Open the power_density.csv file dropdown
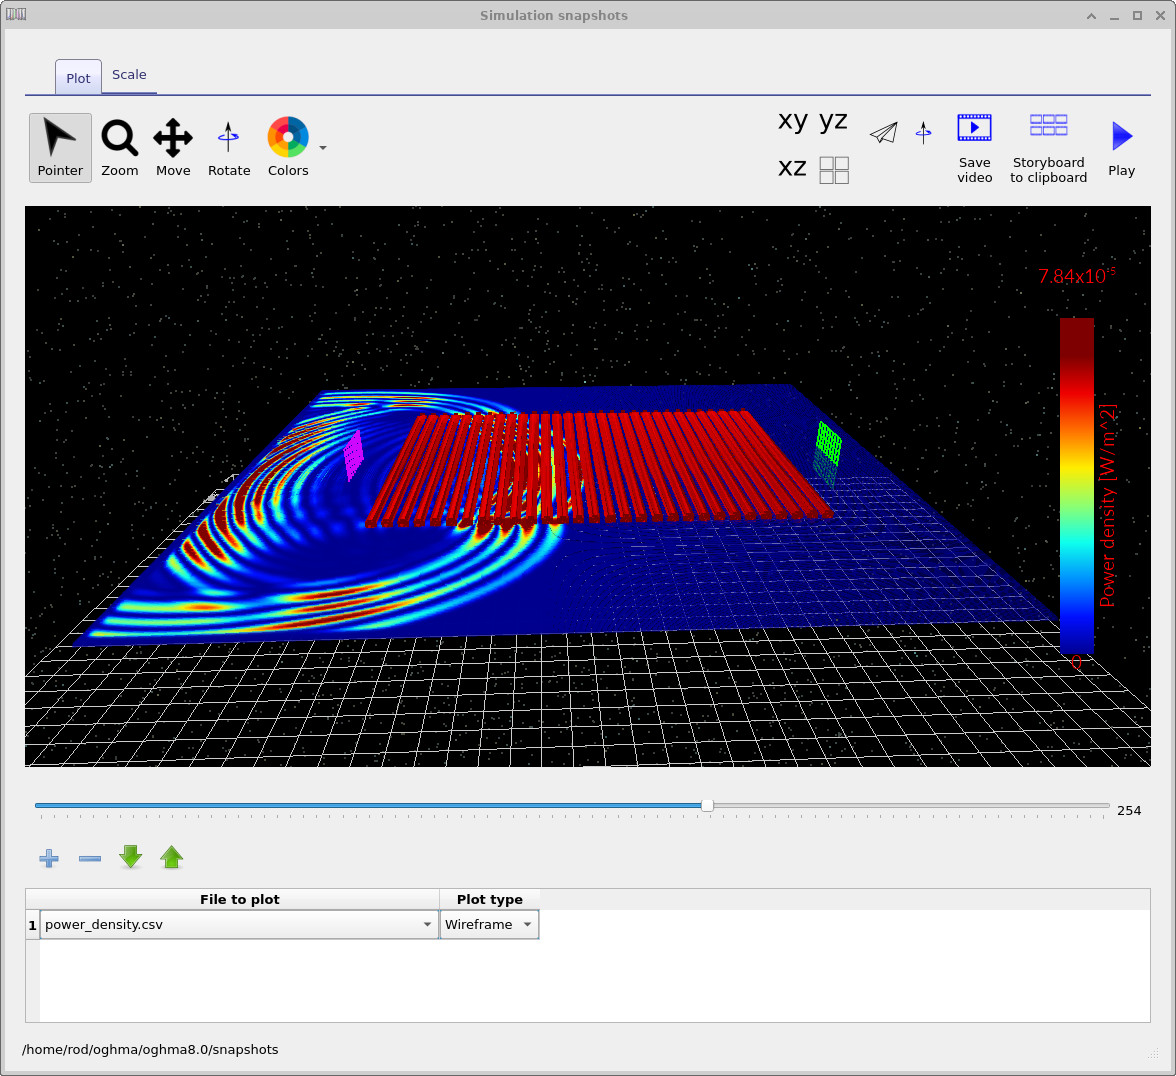Viewport: 1176px width, 1076px height. tap(427, 924)
